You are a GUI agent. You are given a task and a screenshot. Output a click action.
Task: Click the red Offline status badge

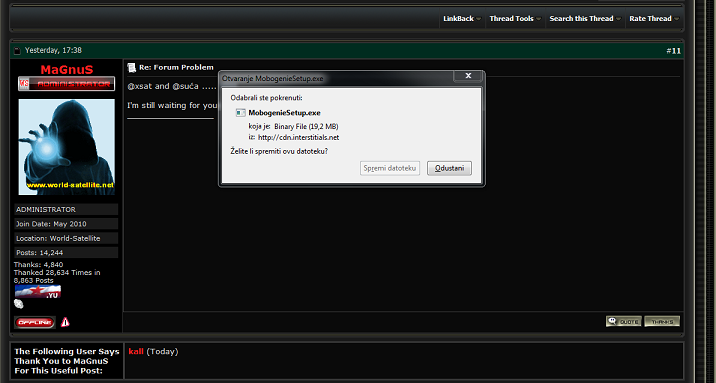pyautogui.click(x=35, y=322)
